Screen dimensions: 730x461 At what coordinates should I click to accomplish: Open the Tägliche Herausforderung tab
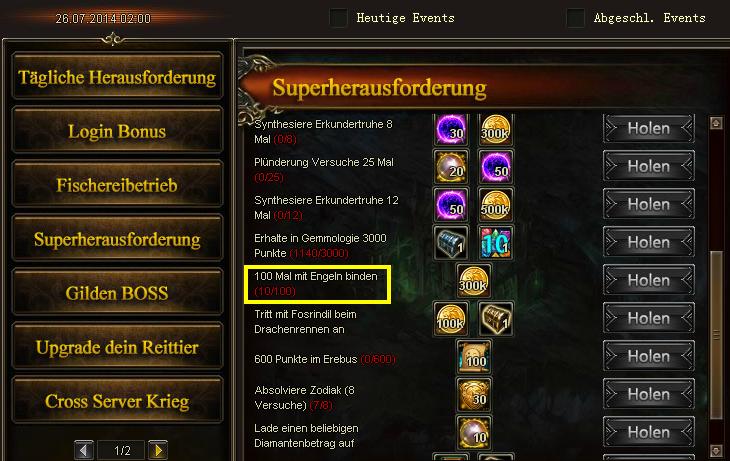tap(117, 77)
